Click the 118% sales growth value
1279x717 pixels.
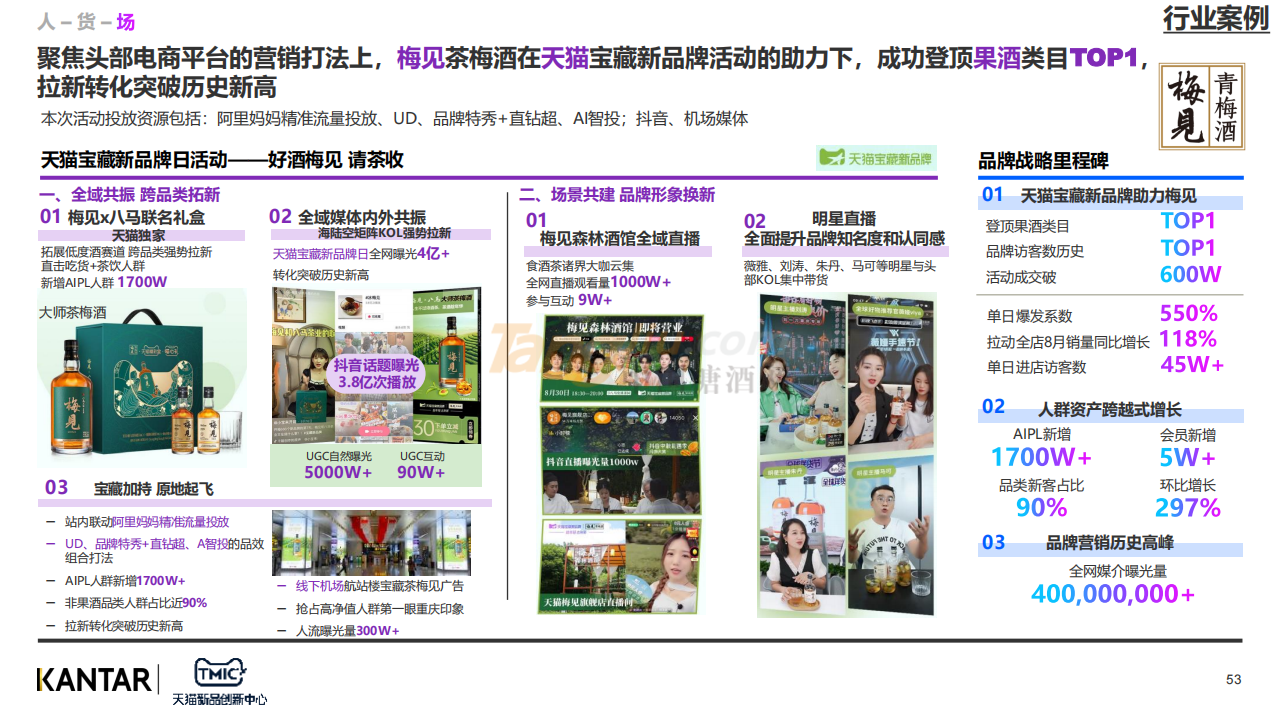[1187, 339]
